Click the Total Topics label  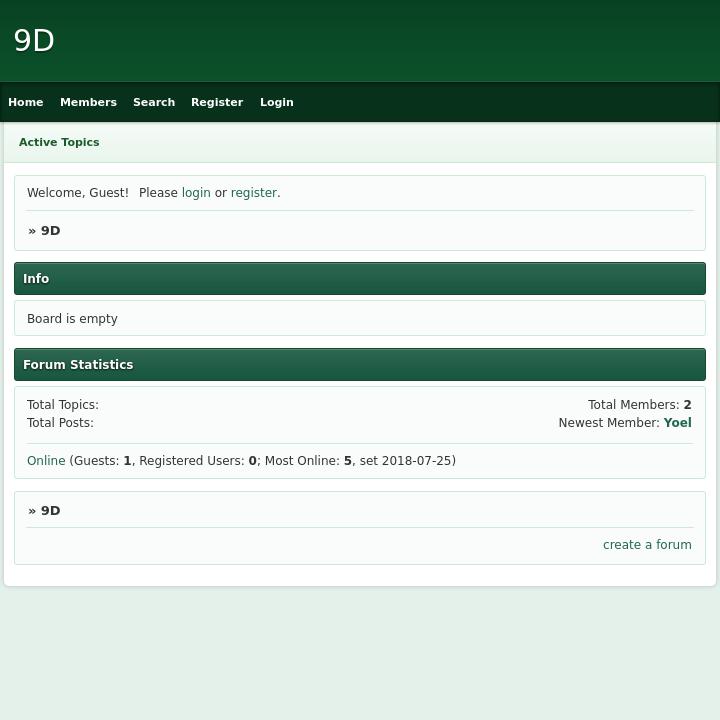pos(62,405)
